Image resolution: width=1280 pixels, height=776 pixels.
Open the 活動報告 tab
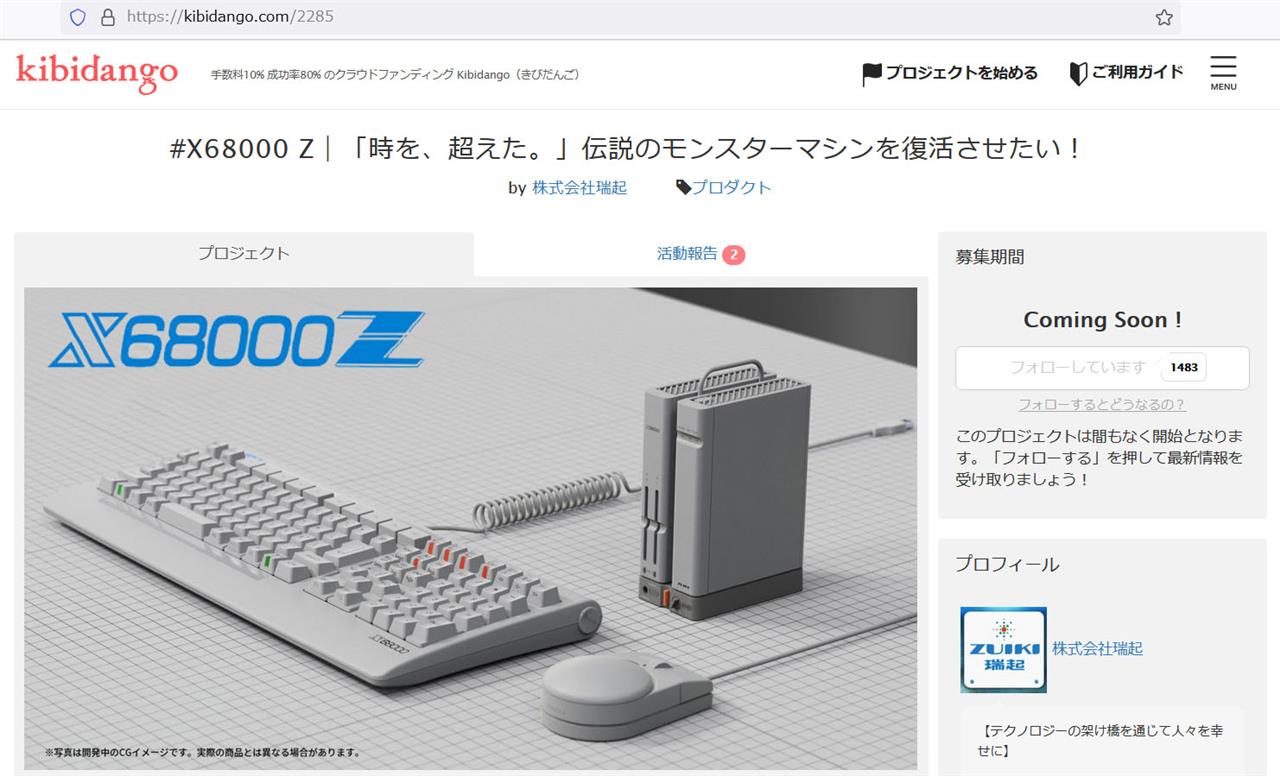point(701,254)
